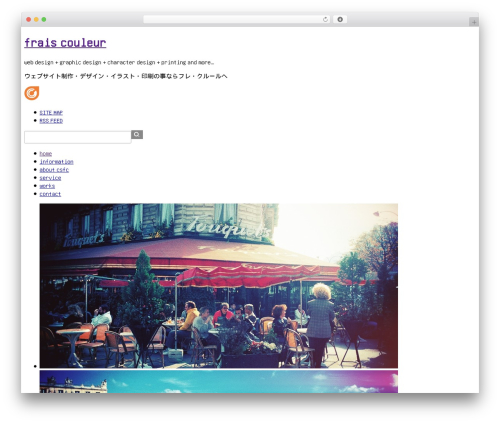The height and width of the screenshot is (423, 500).
Task: Open the frais couleur site title link
Action: pyautogui.click(x=65, y=43)
